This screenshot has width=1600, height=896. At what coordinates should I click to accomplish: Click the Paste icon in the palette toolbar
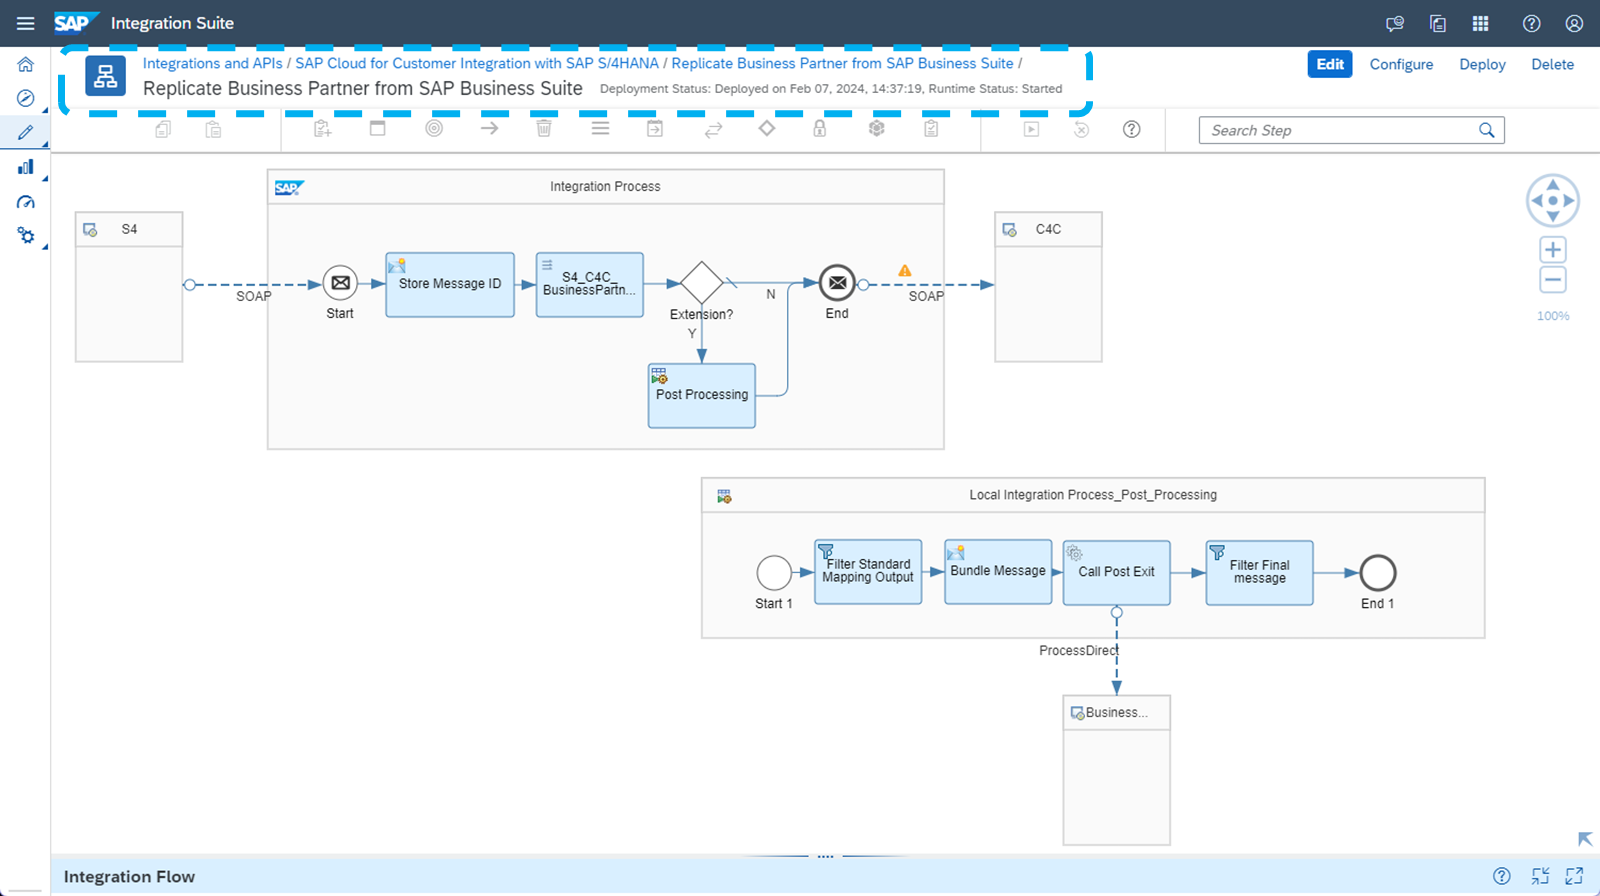(213, 129)
